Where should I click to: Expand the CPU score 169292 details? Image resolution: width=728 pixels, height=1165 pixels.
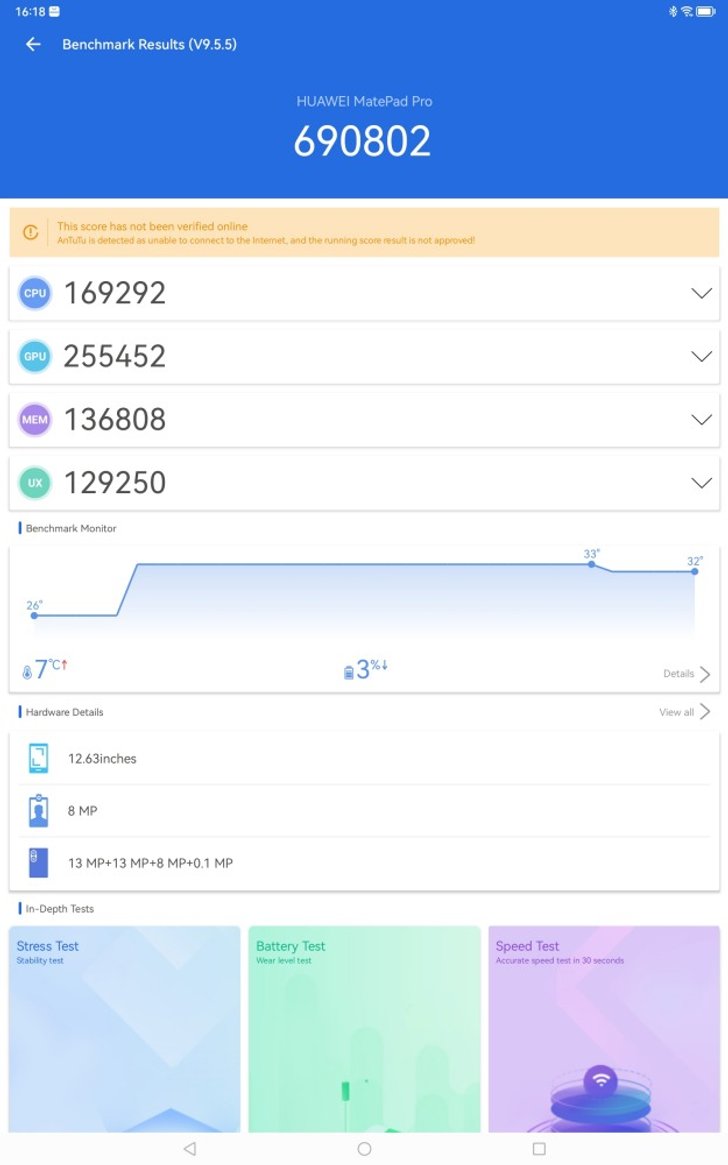click(701, 293)
